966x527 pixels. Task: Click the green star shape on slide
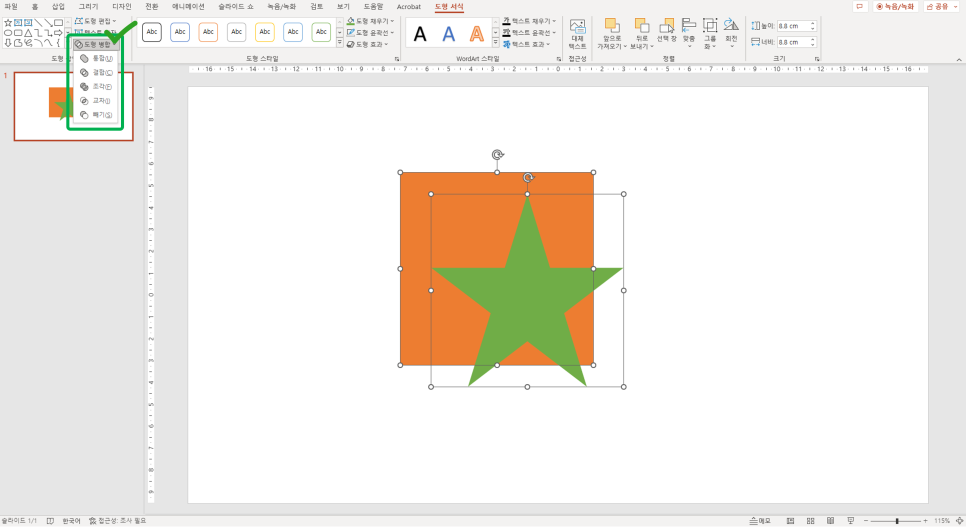[527, 290]
